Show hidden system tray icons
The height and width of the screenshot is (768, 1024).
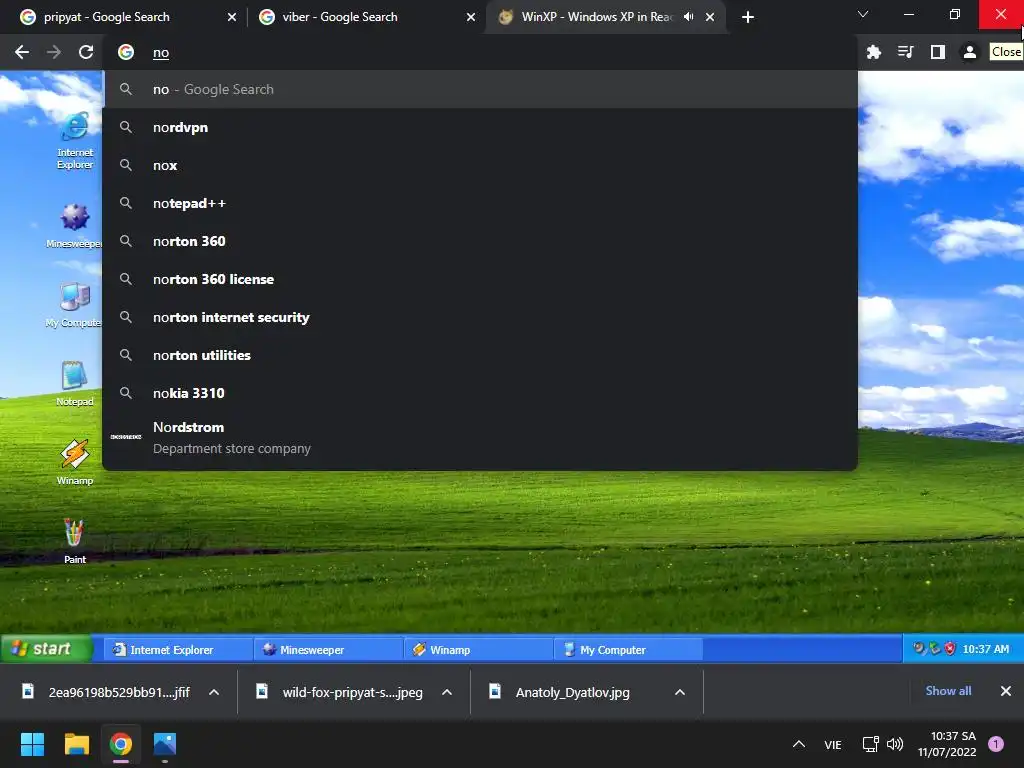pos(798,744)
